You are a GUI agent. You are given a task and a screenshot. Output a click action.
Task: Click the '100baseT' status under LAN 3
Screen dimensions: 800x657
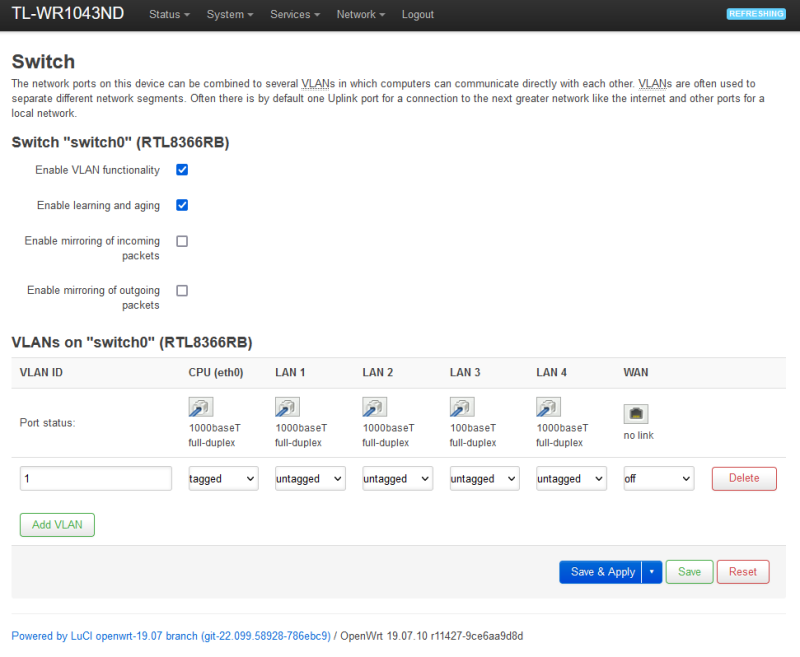pyautogui.click(x=472, y=428)
